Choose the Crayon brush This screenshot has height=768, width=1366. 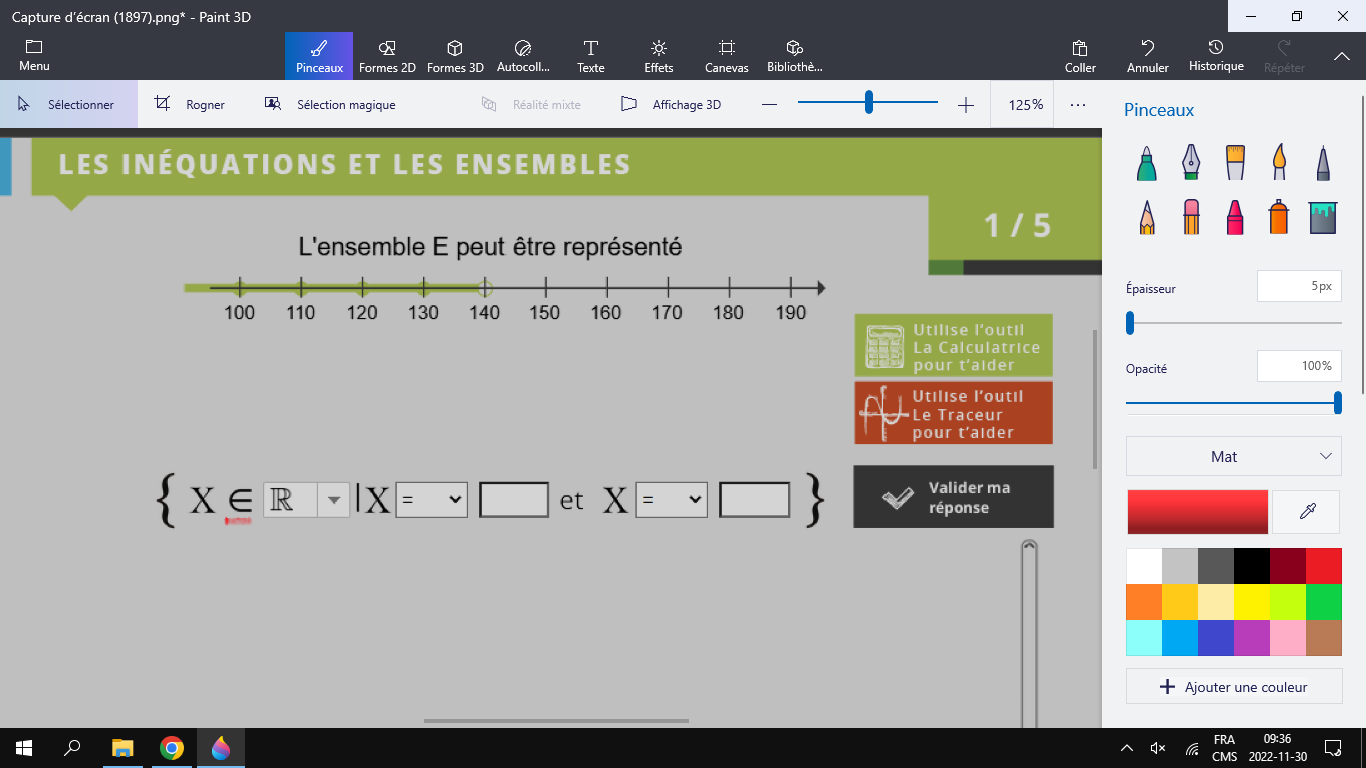point(1235,216)
